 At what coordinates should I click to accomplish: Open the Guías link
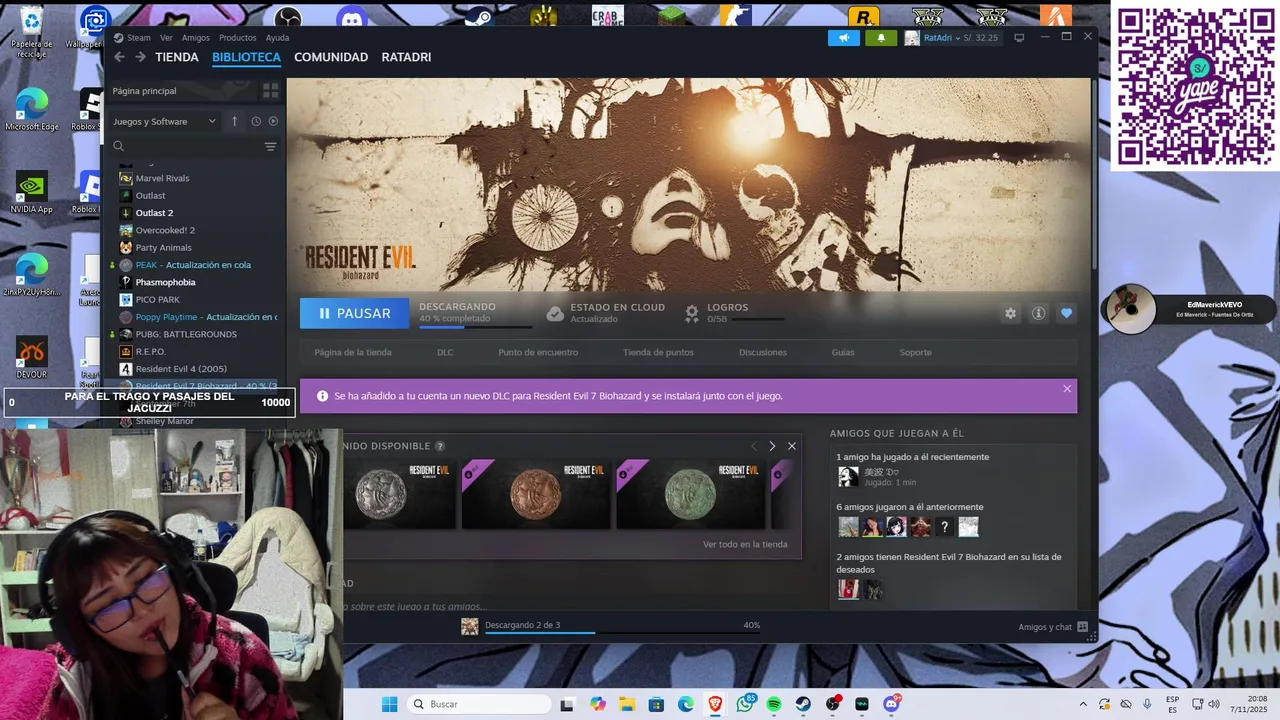843,352
